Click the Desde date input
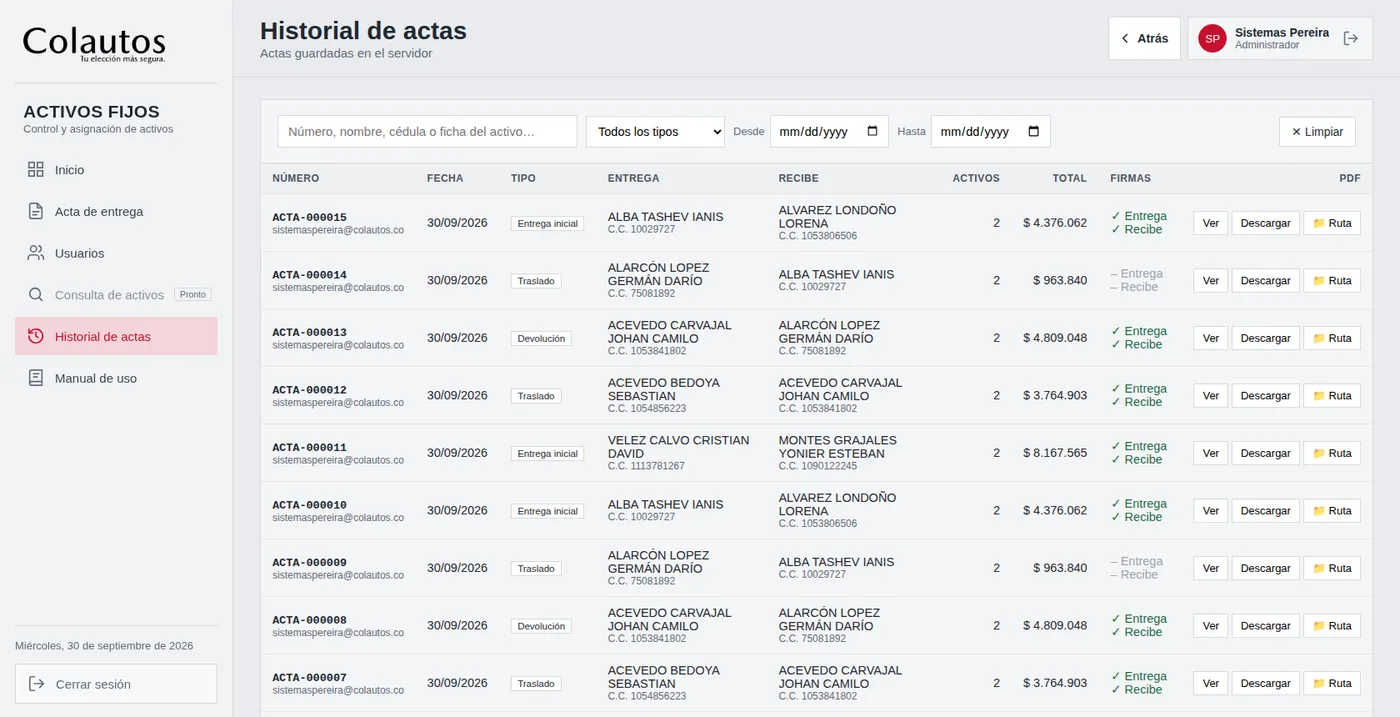This screenshot has height=717, width=1400. (829, 132)
